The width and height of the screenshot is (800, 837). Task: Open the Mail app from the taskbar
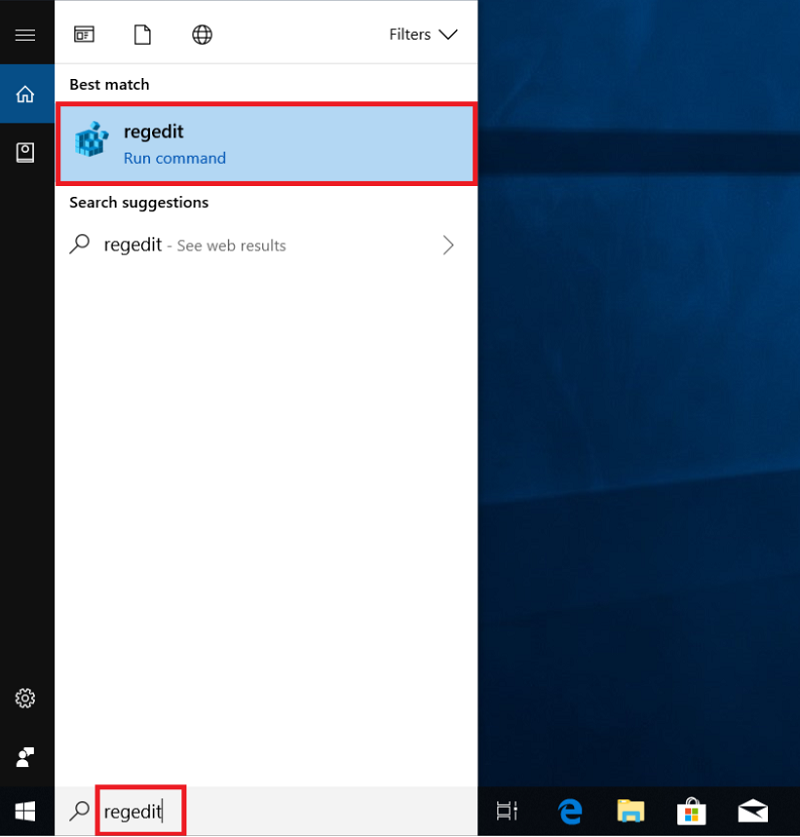click(x=752, y=811)
